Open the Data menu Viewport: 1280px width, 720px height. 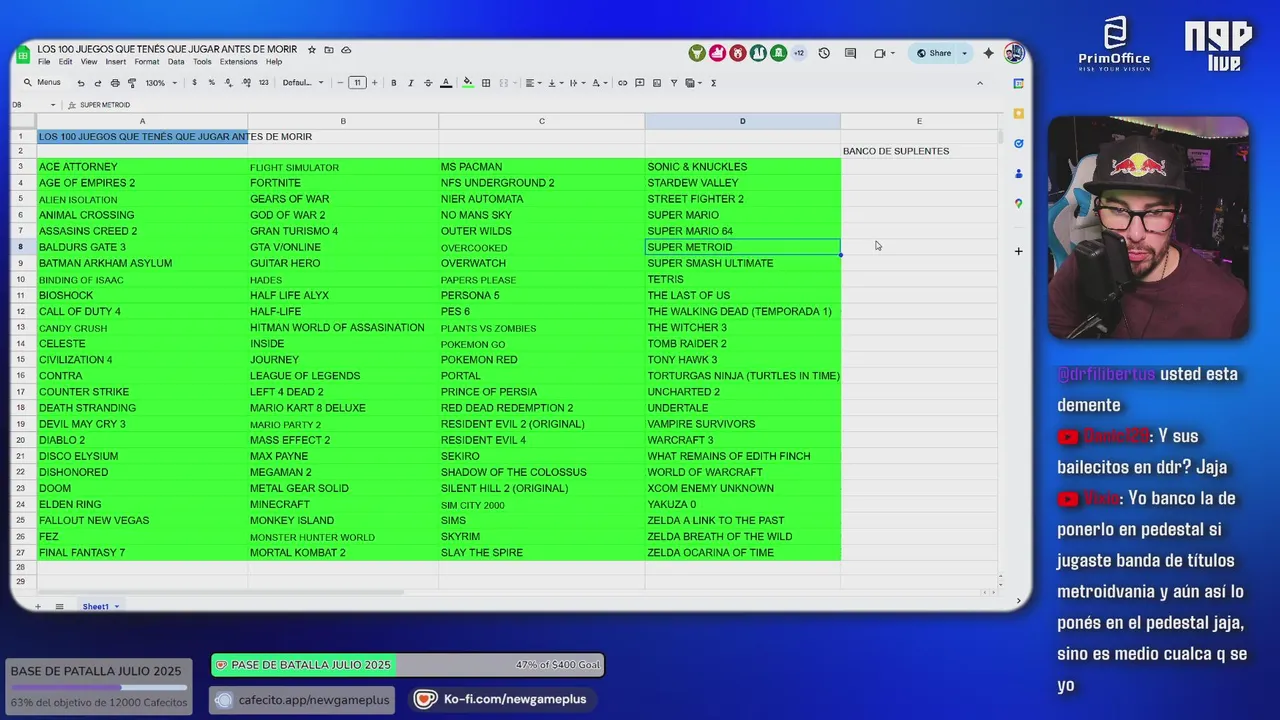tap(176, 62)
